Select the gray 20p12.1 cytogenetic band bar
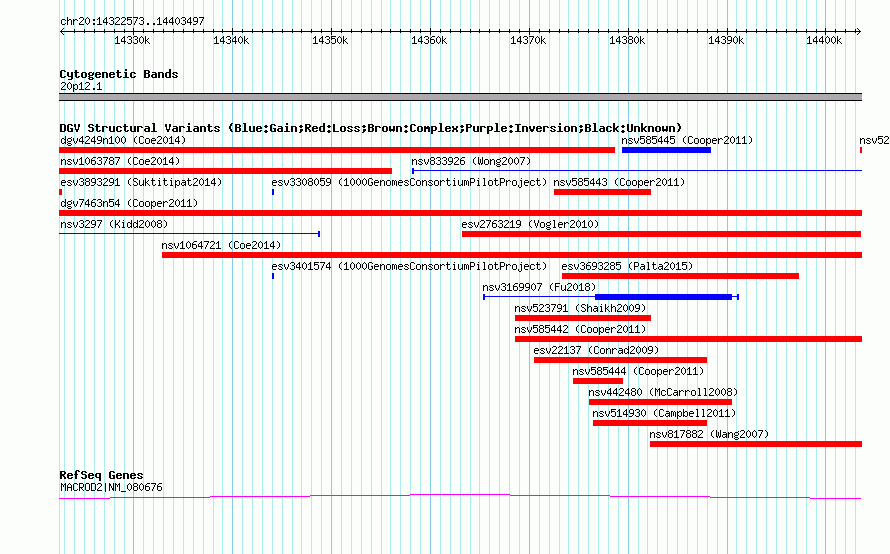 [460, 97]
